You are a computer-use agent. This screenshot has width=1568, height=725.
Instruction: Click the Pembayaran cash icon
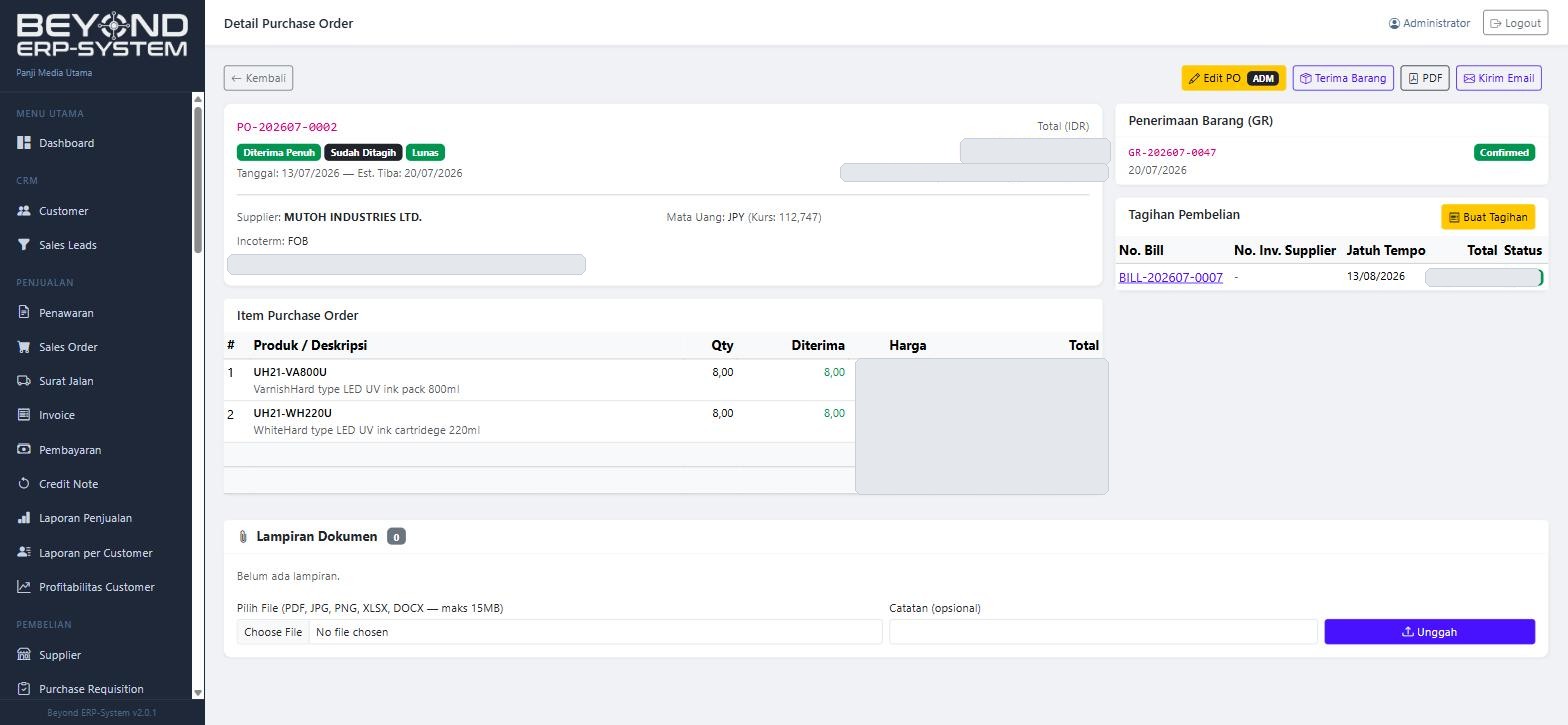tap(24, 450)
